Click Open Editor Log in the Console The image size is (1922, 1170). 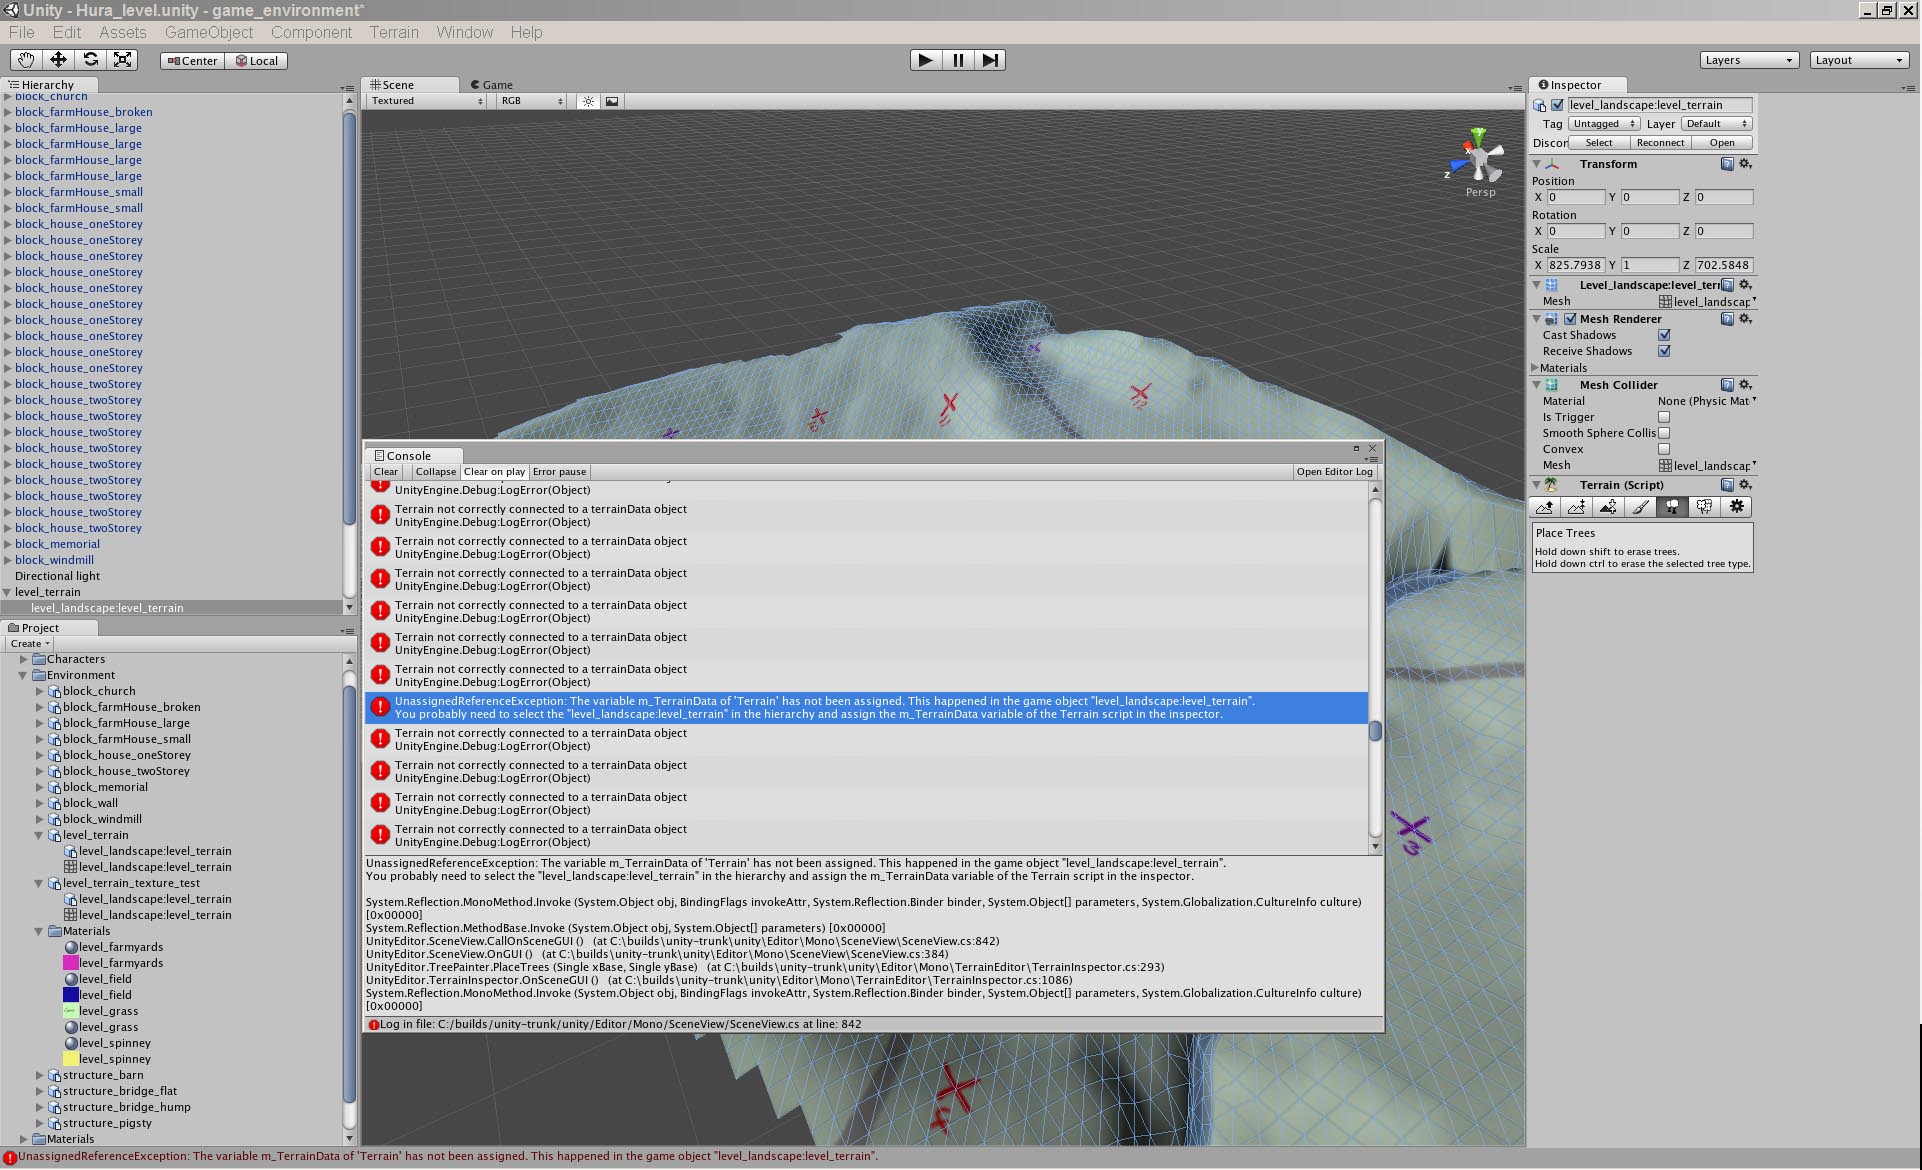point(1334,471)
